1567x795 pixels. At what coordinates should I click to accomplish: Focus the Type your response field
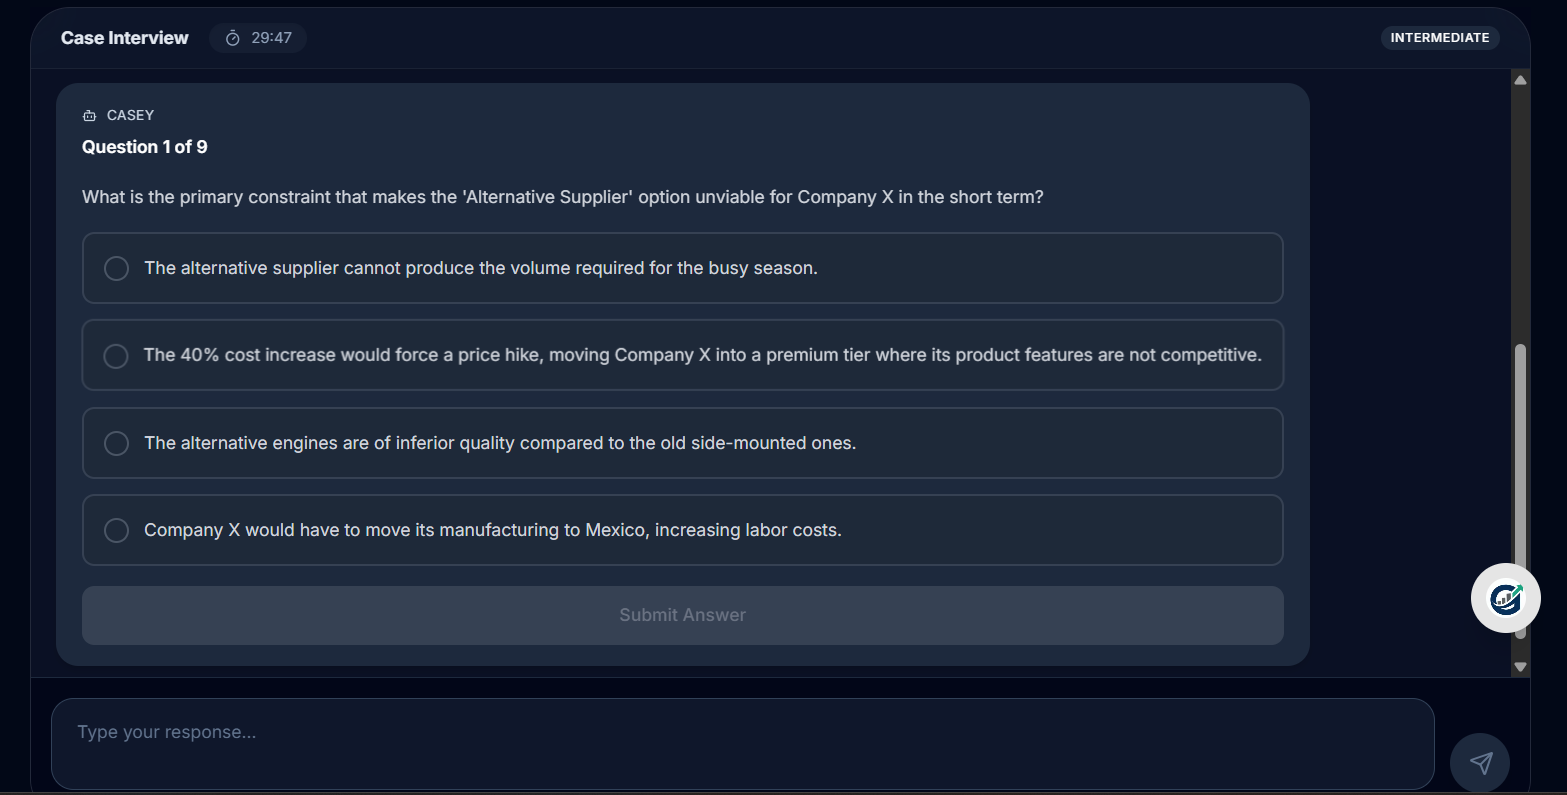point(742,744)
